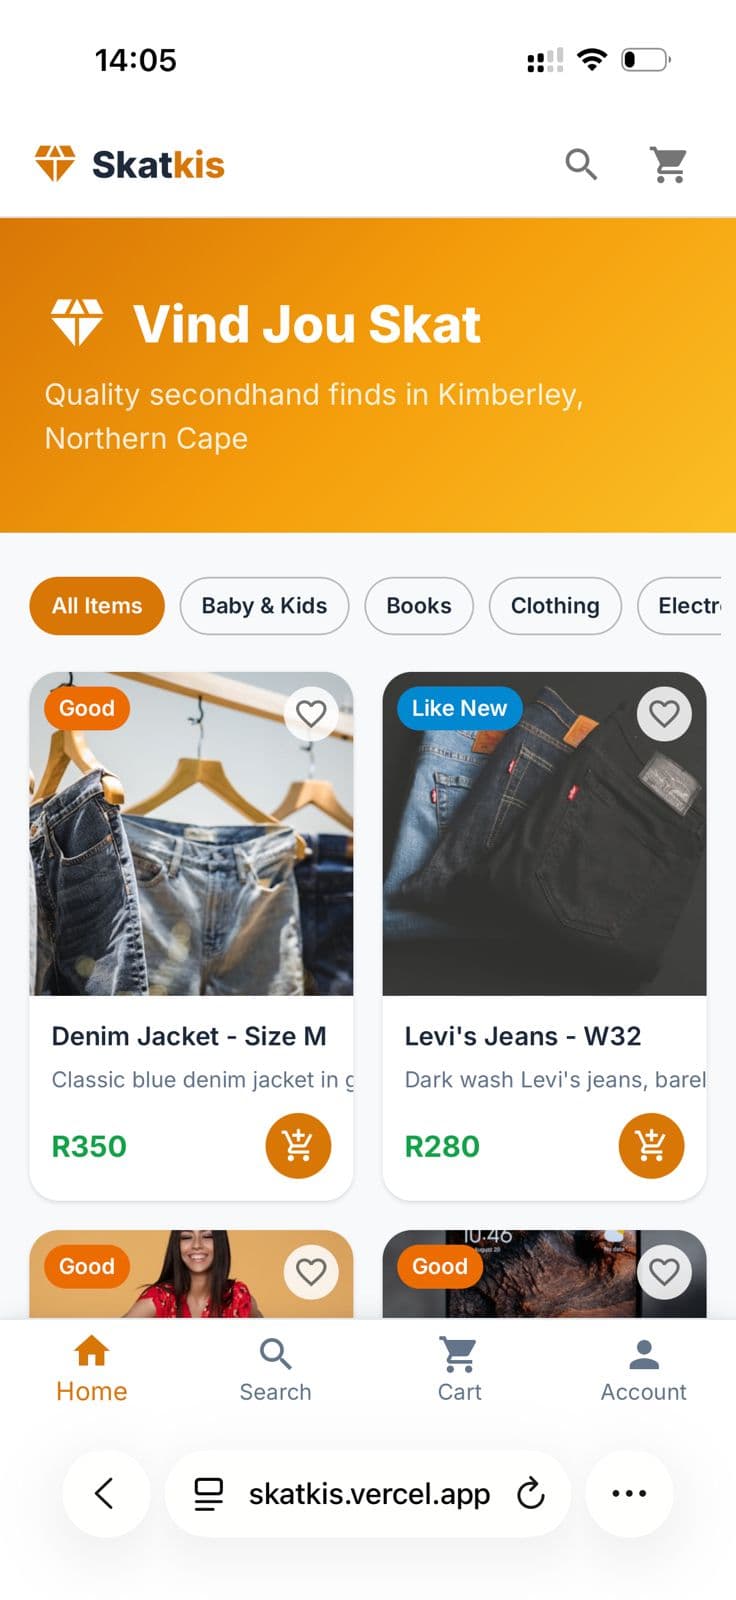This screenshot has height=1600, width=736.
Task: Open the Account tab
Action: [x=643, y=1370]
